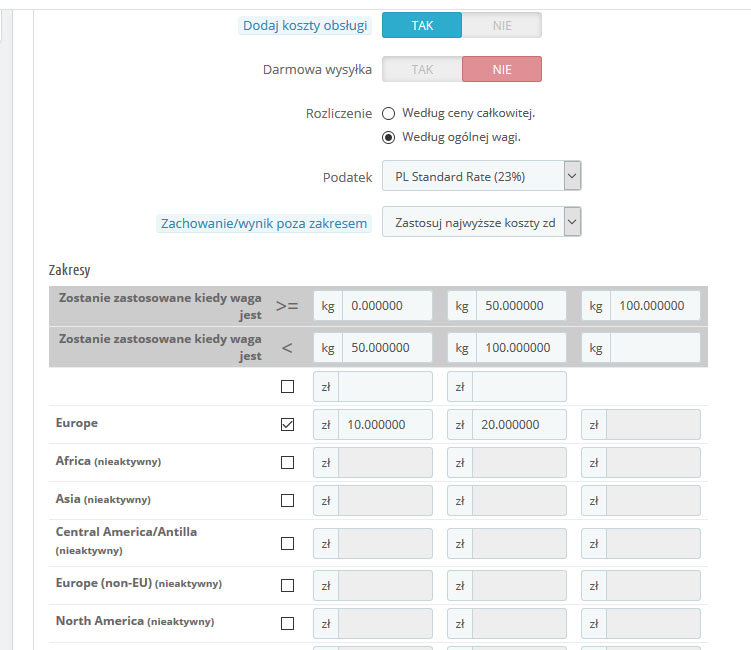Viewport: 751px width, 650px height.
Task: Expand the out-of-range behavior dropdown
Action: 481,222
